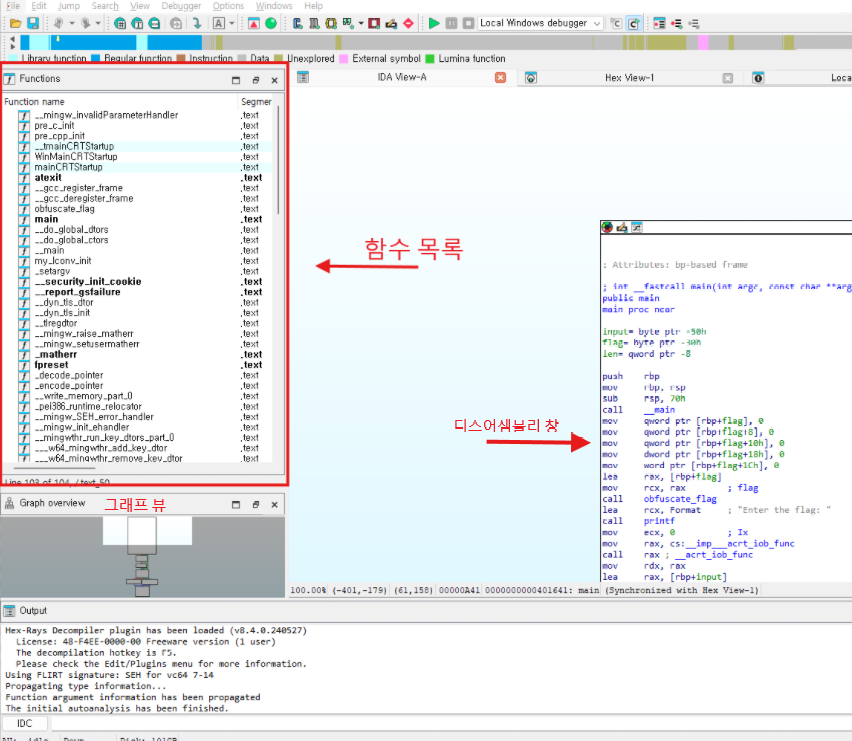
Task: Click the function icon beside main
Action: pyautogui.click(x=23, y=219)
